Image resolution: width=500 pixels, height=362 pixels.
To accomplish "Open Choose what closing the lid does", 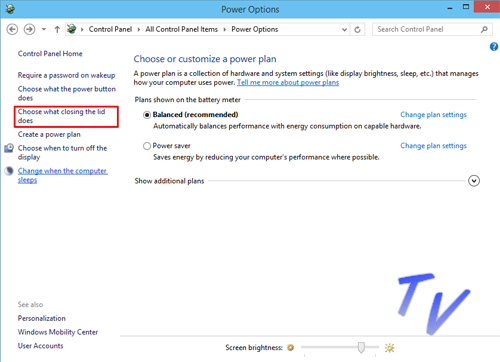I will click(x=62, y=116).
